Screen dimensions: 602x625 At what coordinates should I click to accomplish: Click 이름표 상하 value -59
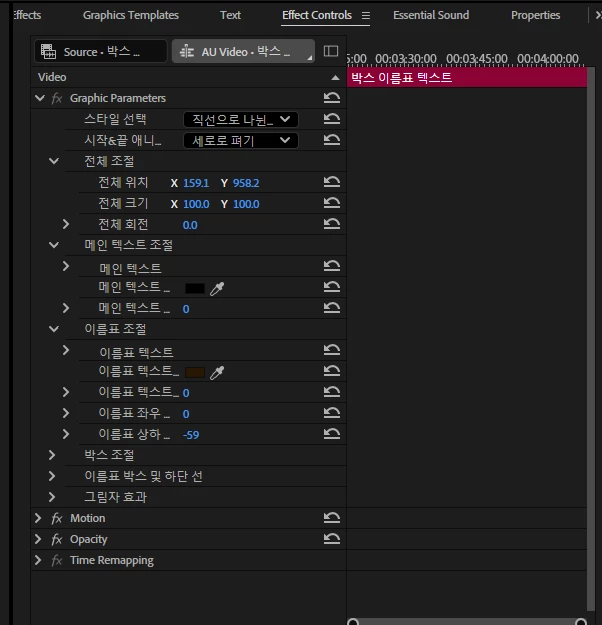[191, 435]
